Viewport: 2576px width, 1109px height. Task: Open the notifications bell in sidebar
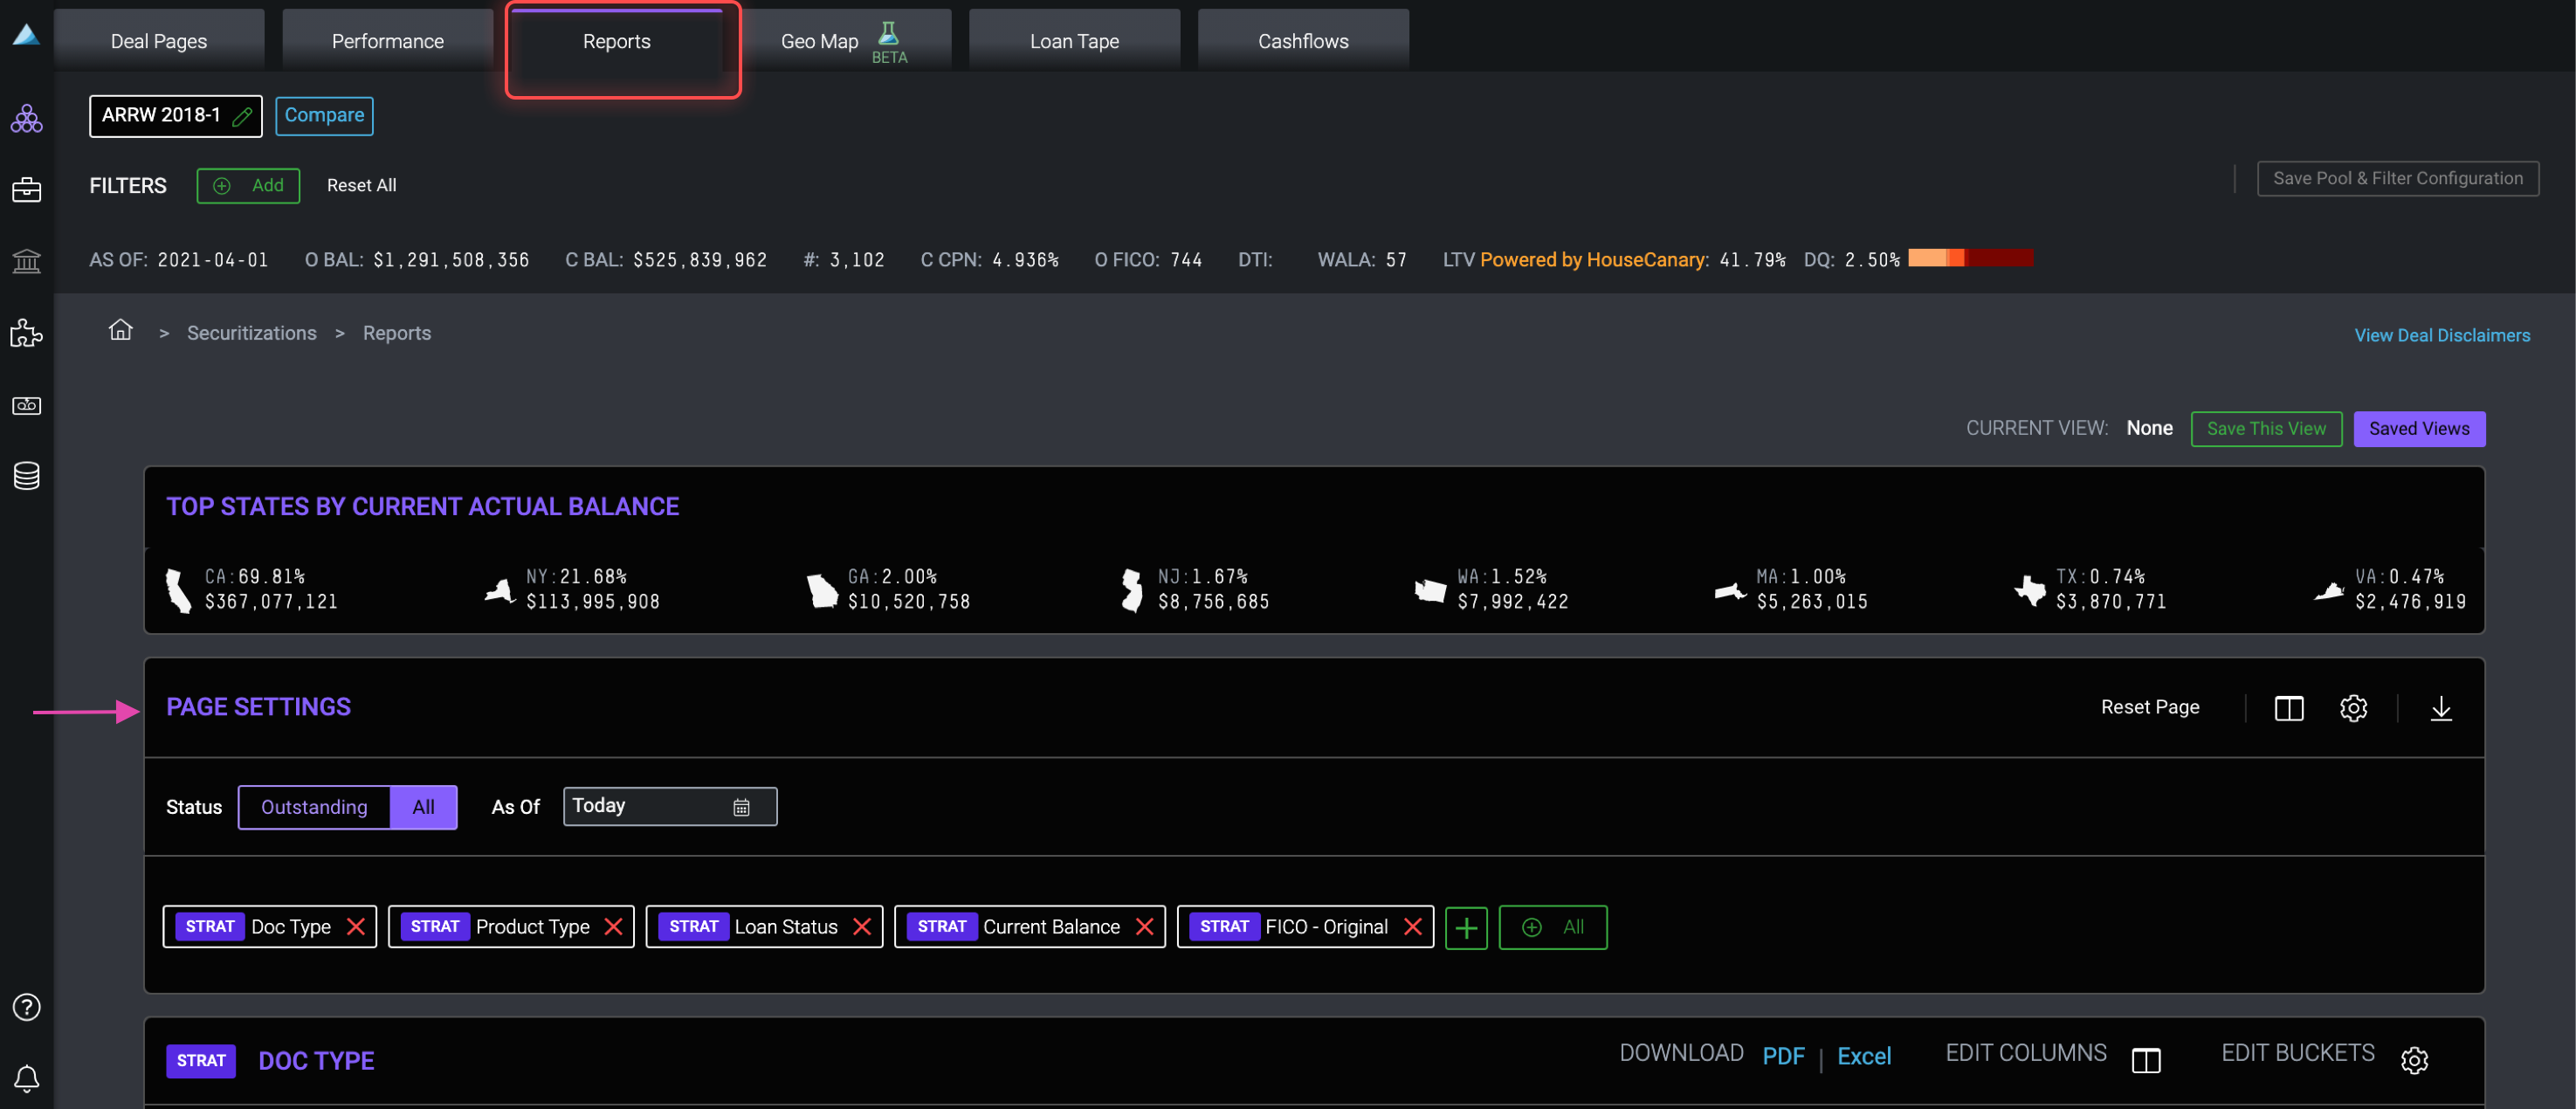[x=27, y=1078]
